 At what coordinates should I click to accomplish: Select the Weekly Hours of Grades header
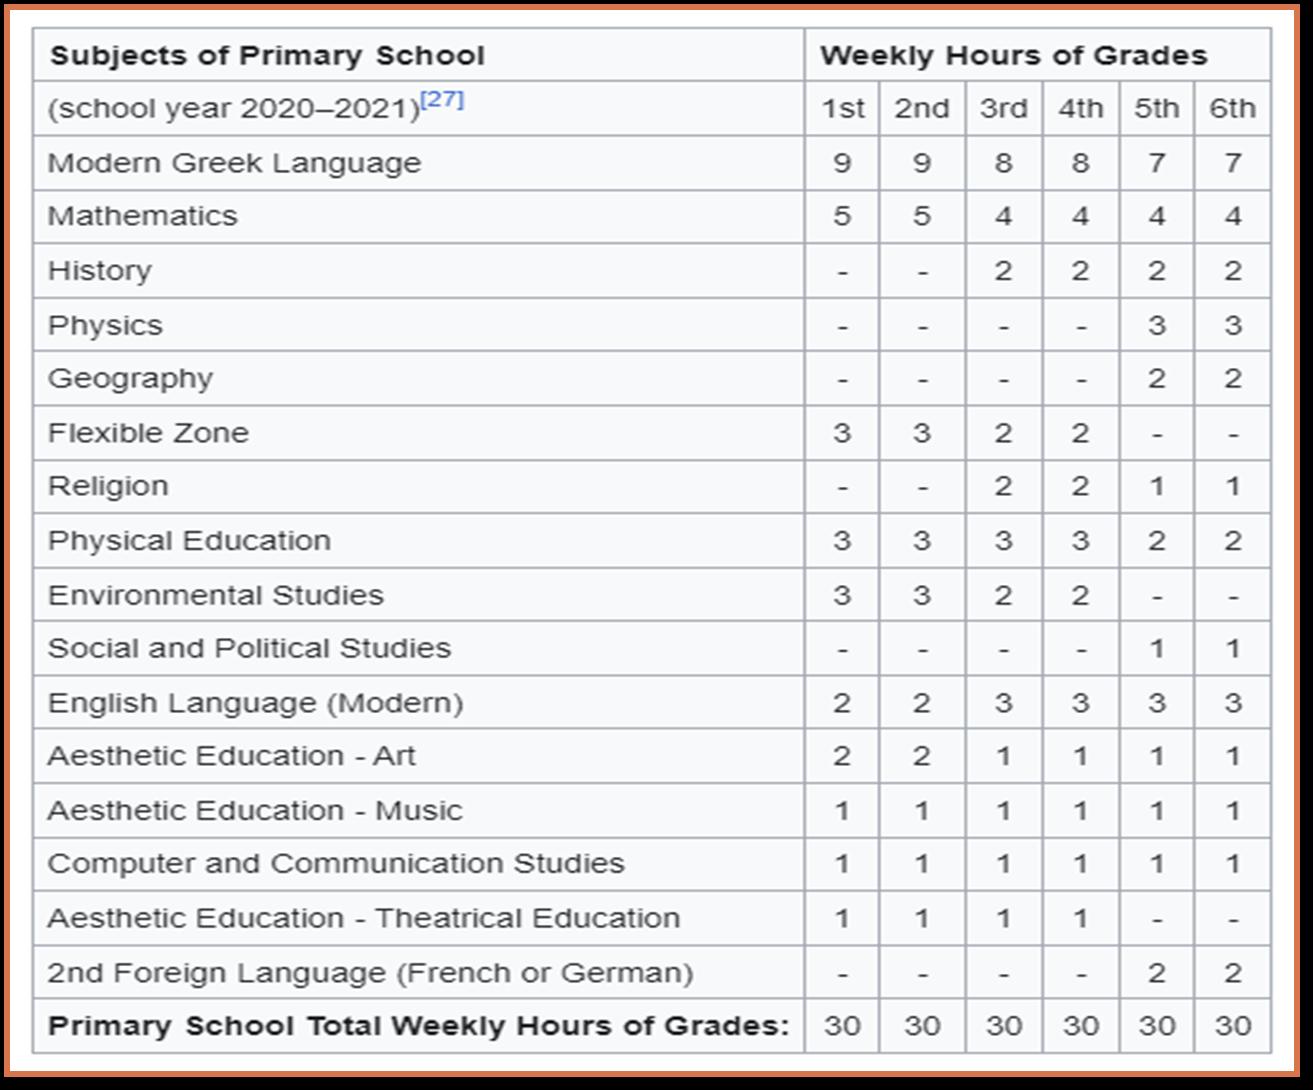click(1014, 55)
